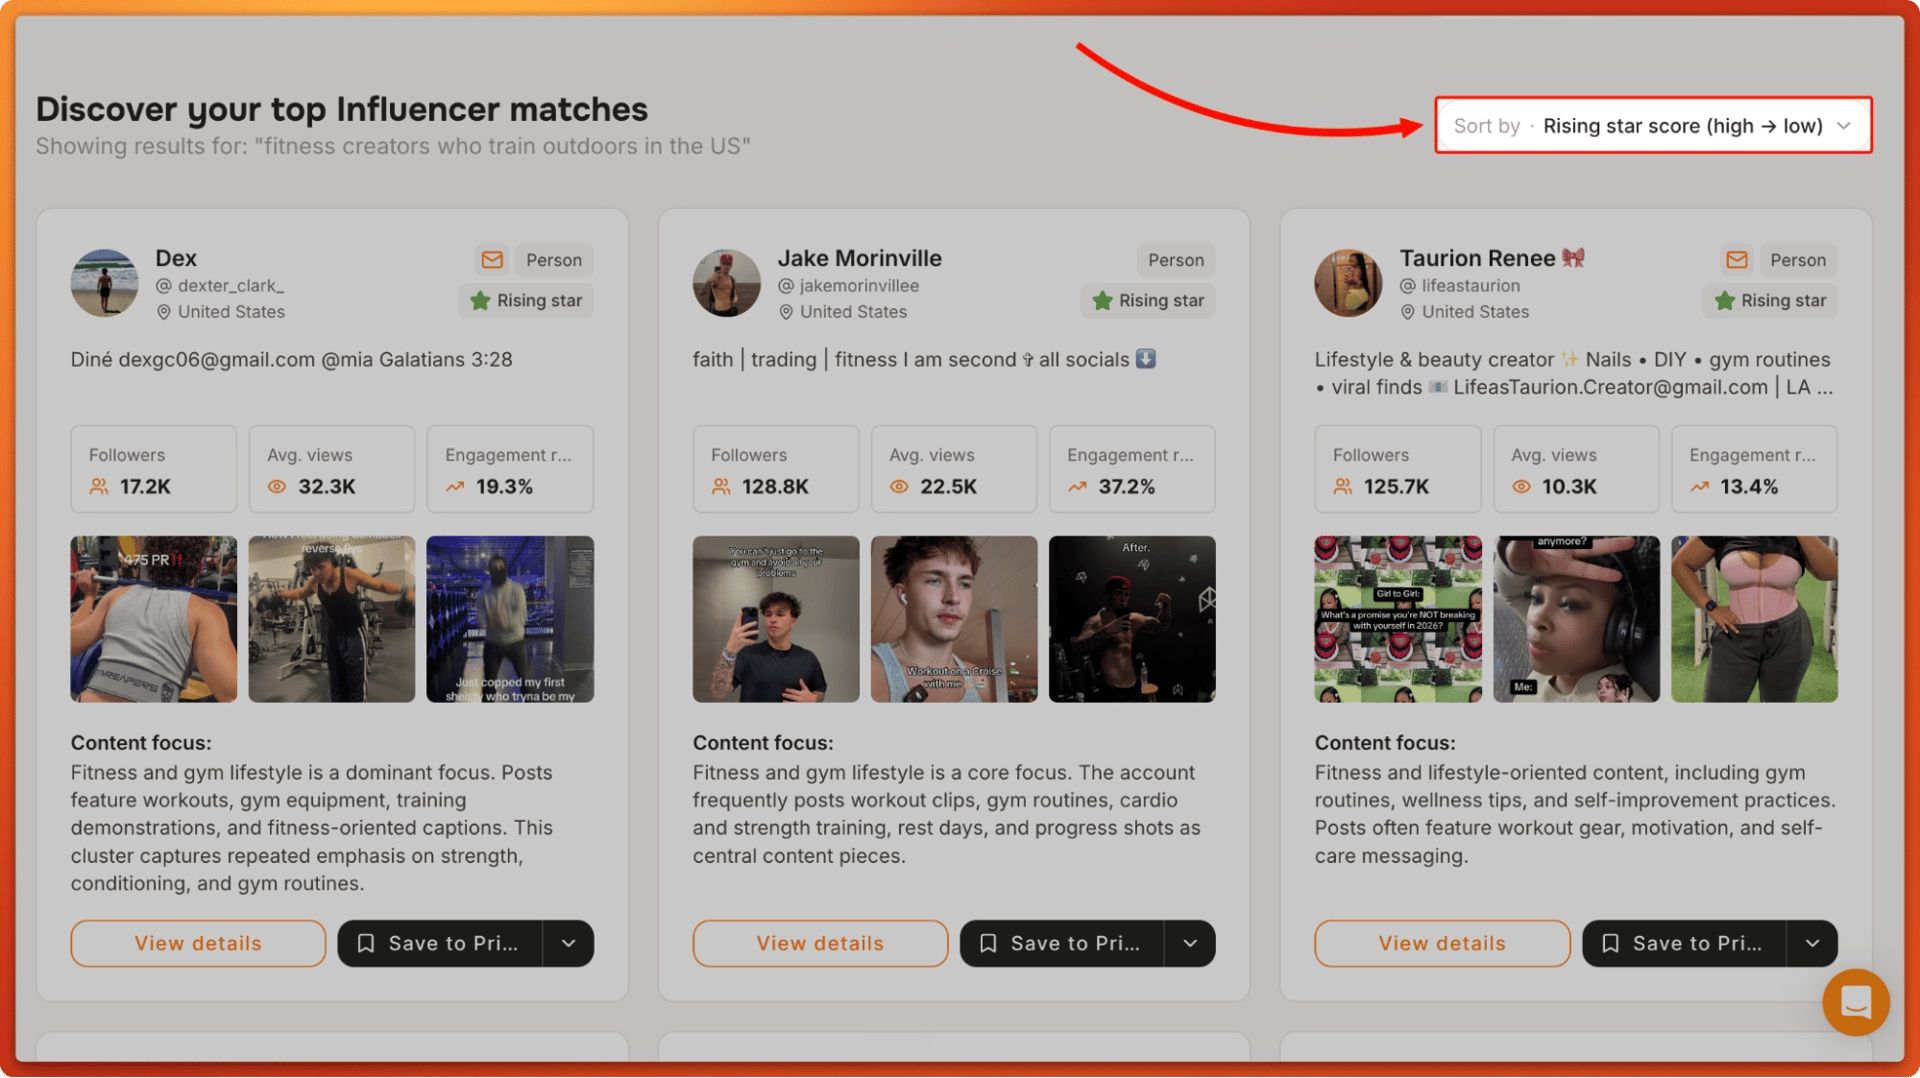Click Taurion Renee's email envelope icon
The image size is (1920, 1078).
(x=1736, y=260)
